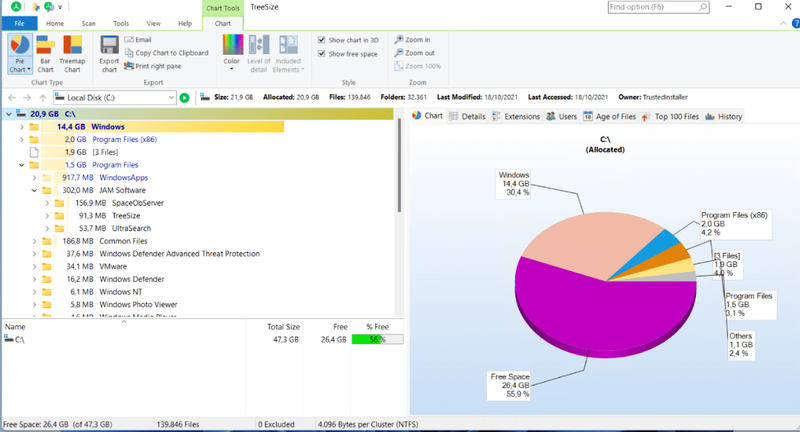
Task: Email the chart
Action: click(x=138, y=39)
